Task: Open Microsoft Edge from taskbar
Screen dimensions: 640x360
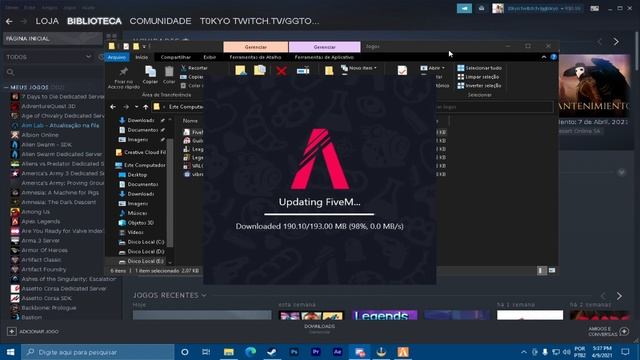Action: 250,352
